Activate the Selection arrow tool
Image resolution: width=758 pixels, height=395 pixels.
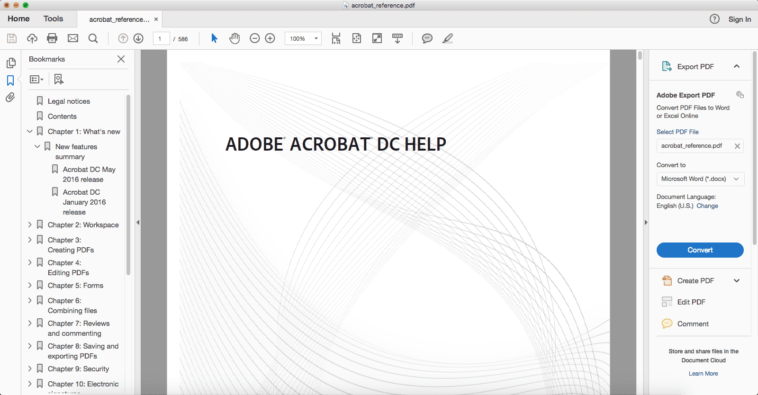[214, 38]
